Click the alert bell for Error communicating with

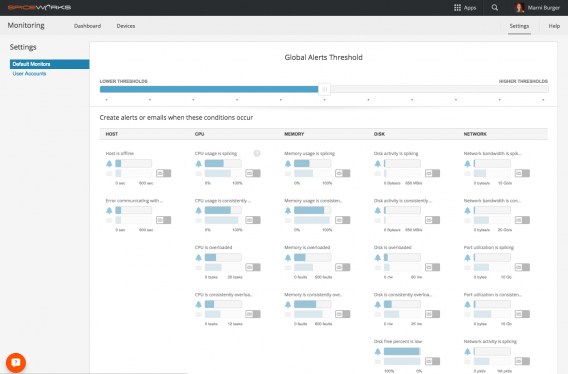[x=109, y=210]
